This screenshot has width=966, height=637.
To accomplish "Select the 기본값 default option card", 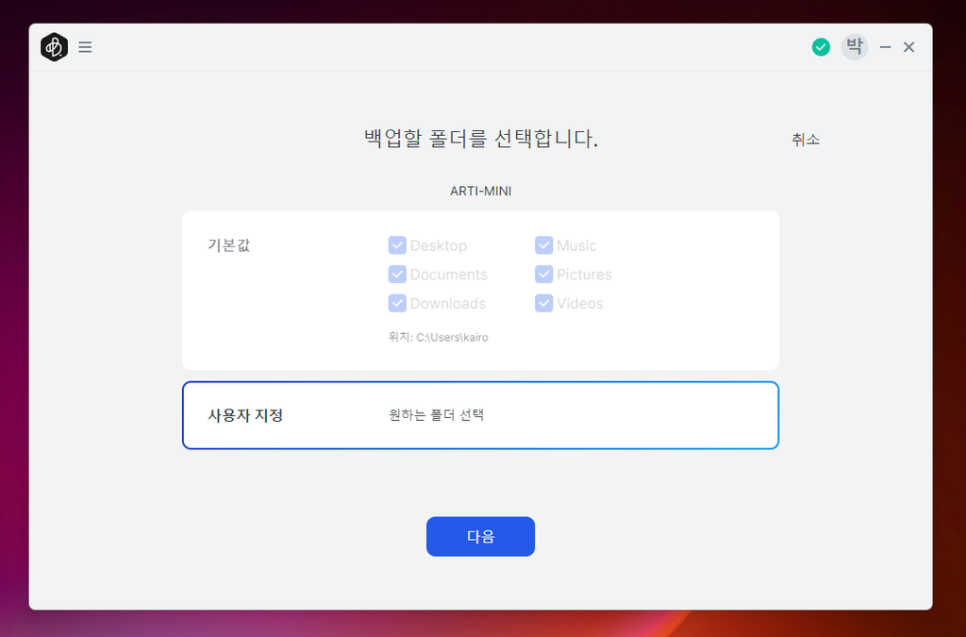I will pyautogui.click(x=481, y=290).
